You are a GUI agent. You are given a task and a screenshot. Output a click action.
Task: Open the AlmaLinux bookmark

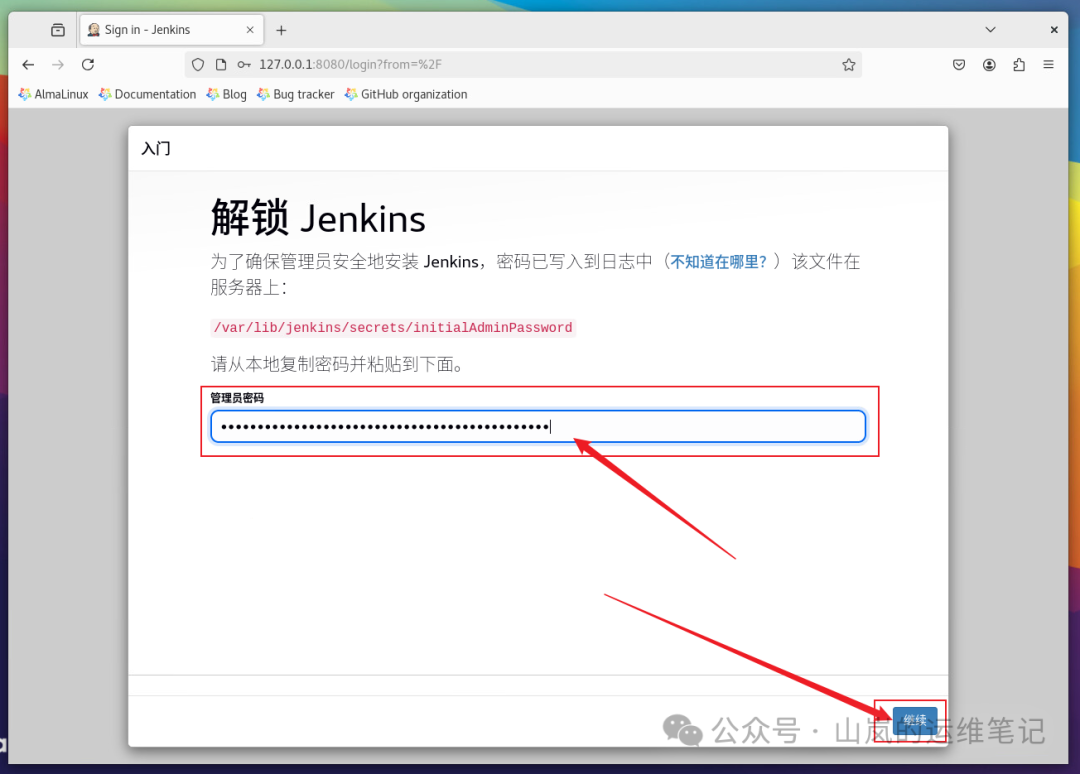[x=52, y=93]
